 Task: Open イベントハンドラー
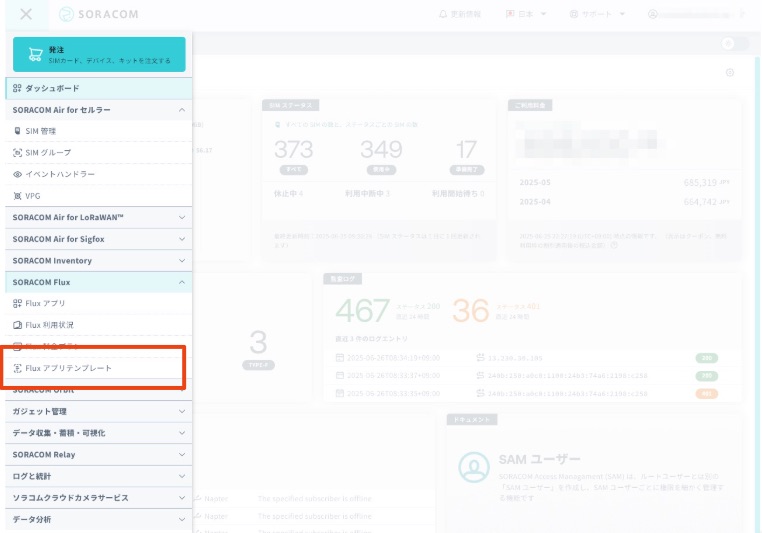point(99,174)
